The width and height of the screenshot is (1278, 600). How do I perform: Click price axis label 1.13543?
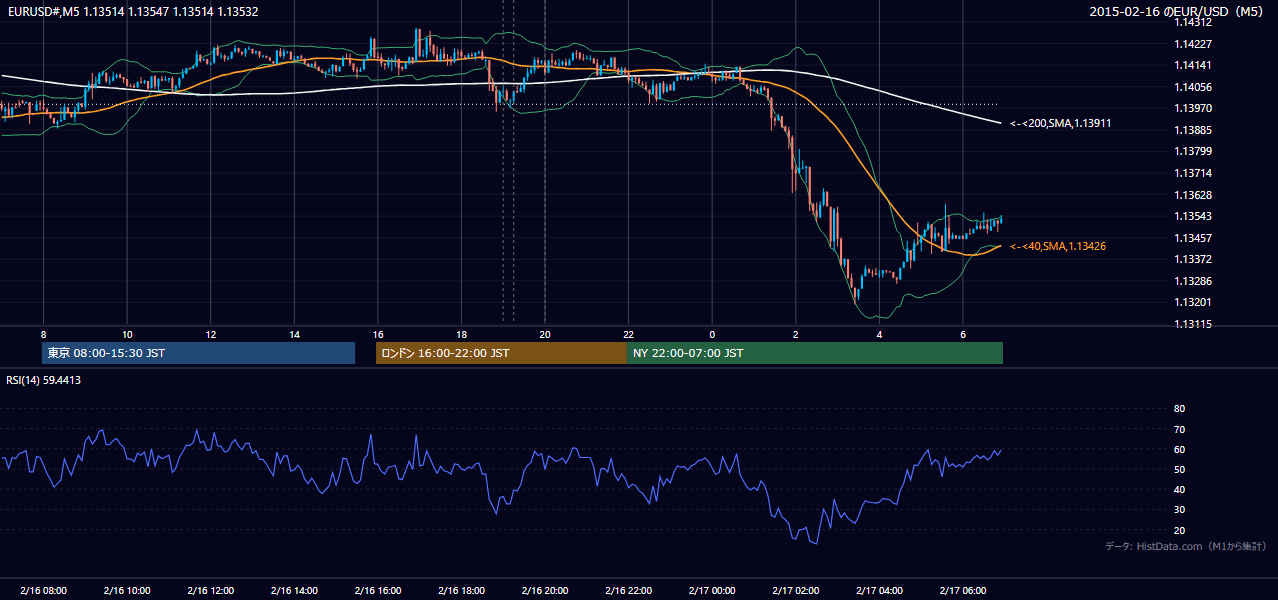[x=1193, y=216]
